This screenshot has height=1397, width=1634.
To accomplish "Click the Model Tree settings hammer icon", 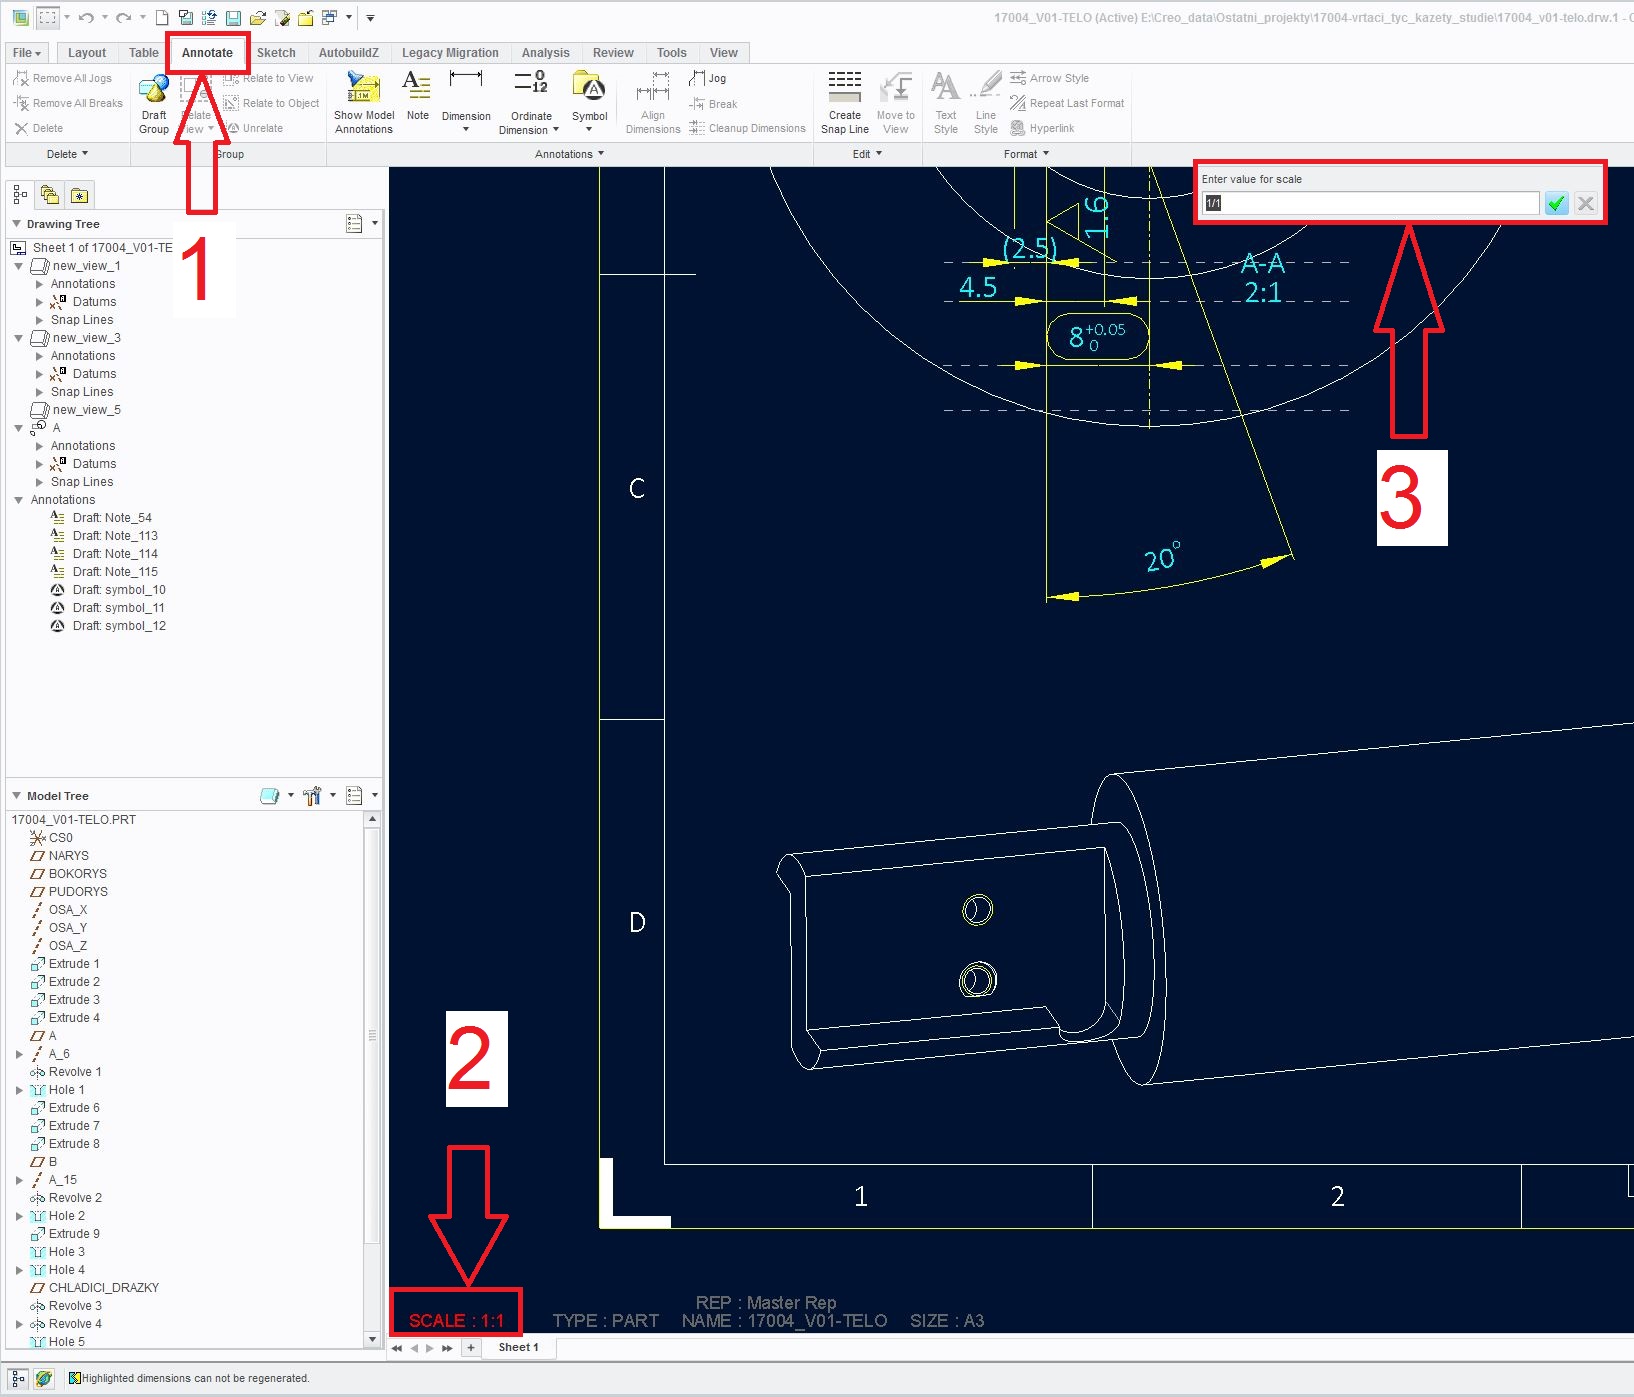I will tap(312, 796).
